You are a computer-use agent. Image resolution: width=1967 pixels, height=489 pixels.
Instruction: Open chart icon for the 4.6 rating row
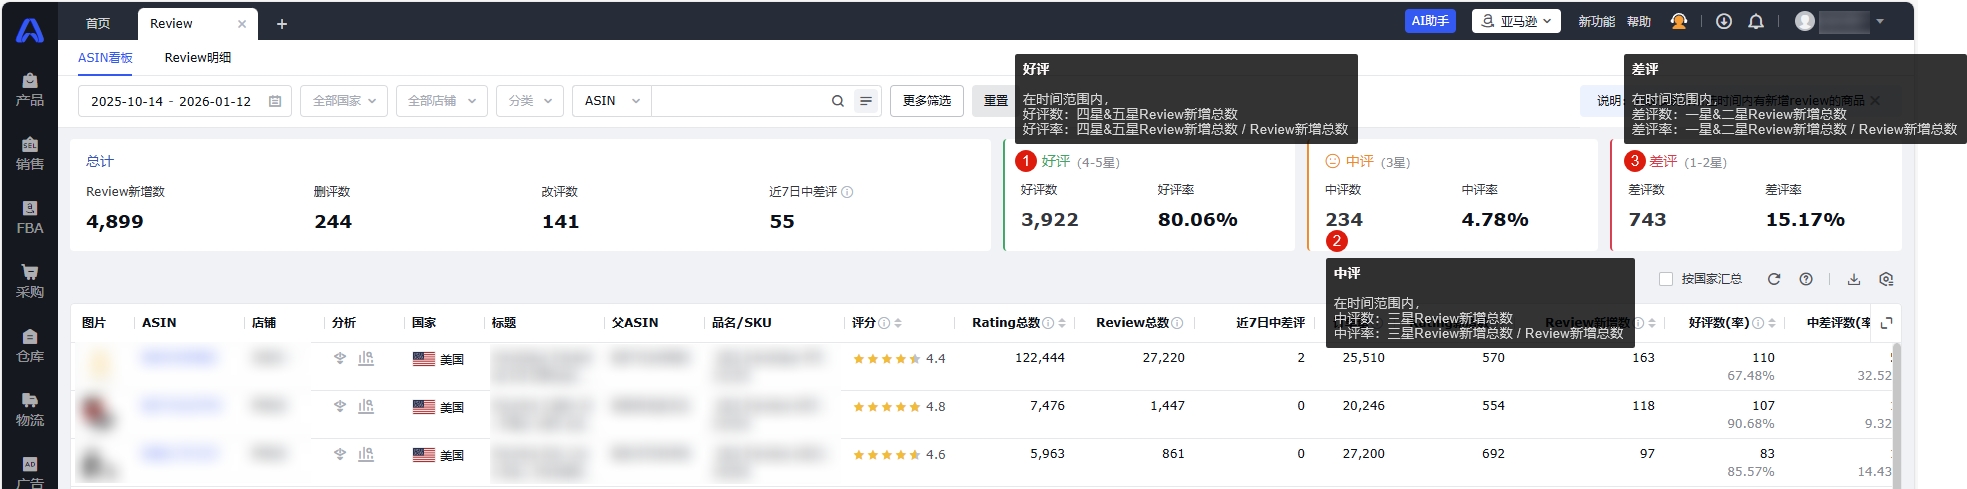(366, 454)
